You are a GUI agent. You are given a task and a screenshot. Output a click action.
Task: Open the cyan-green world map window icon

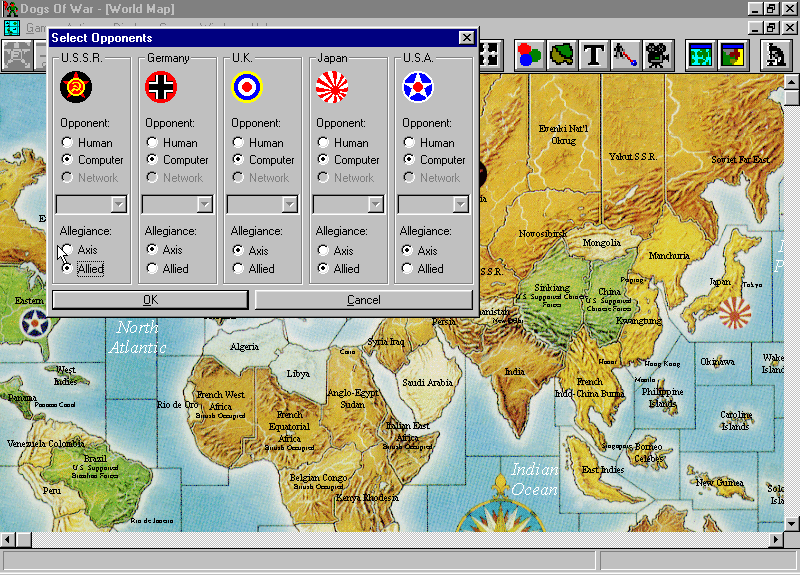tap(701, 55)
